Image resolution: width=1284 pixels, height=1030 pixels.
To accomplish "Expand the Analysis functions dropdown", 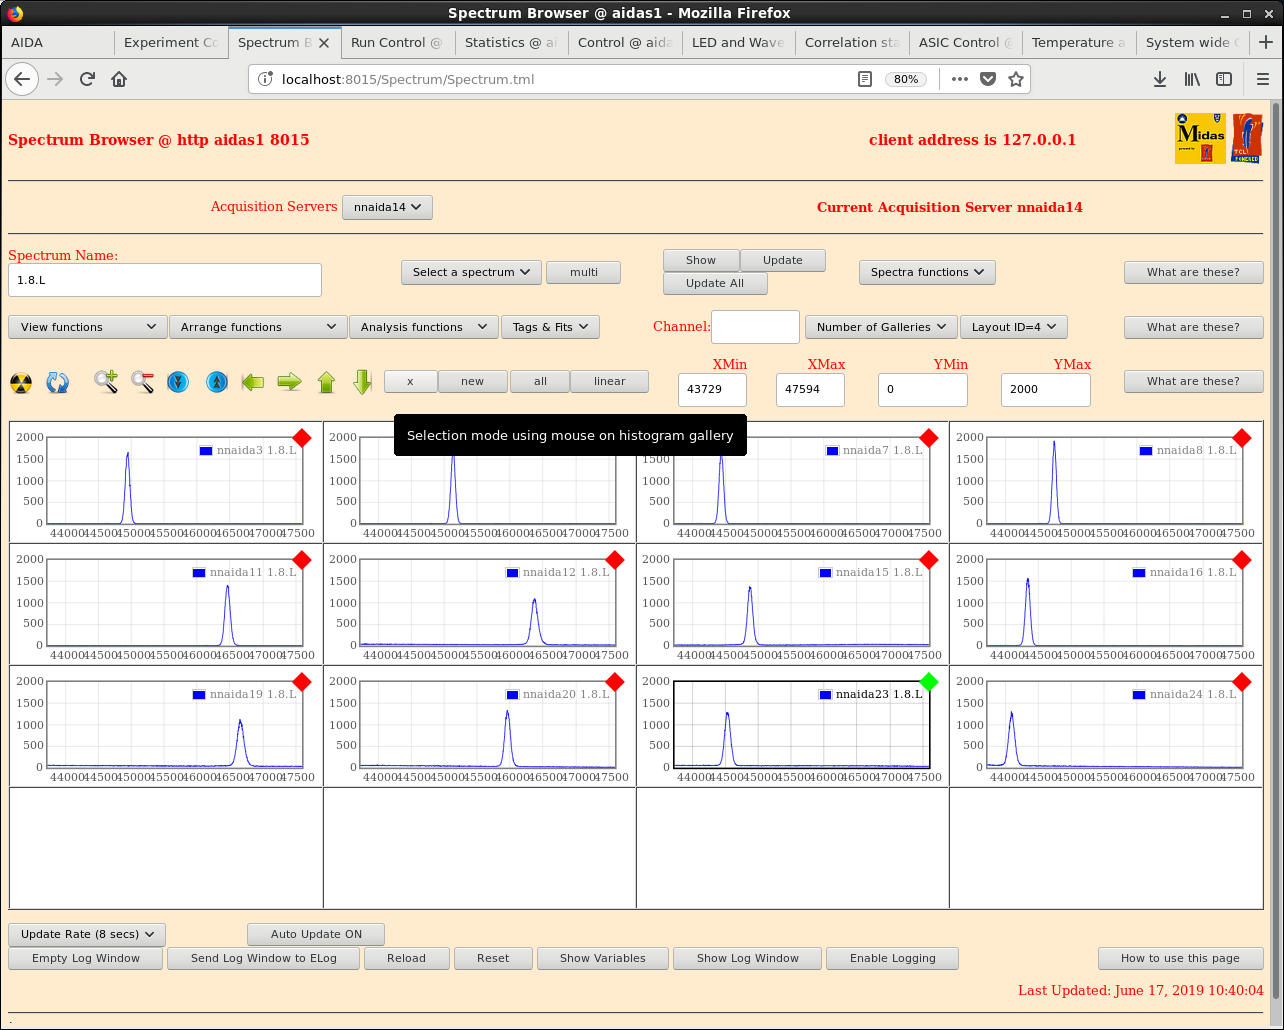I will [423, 327].
